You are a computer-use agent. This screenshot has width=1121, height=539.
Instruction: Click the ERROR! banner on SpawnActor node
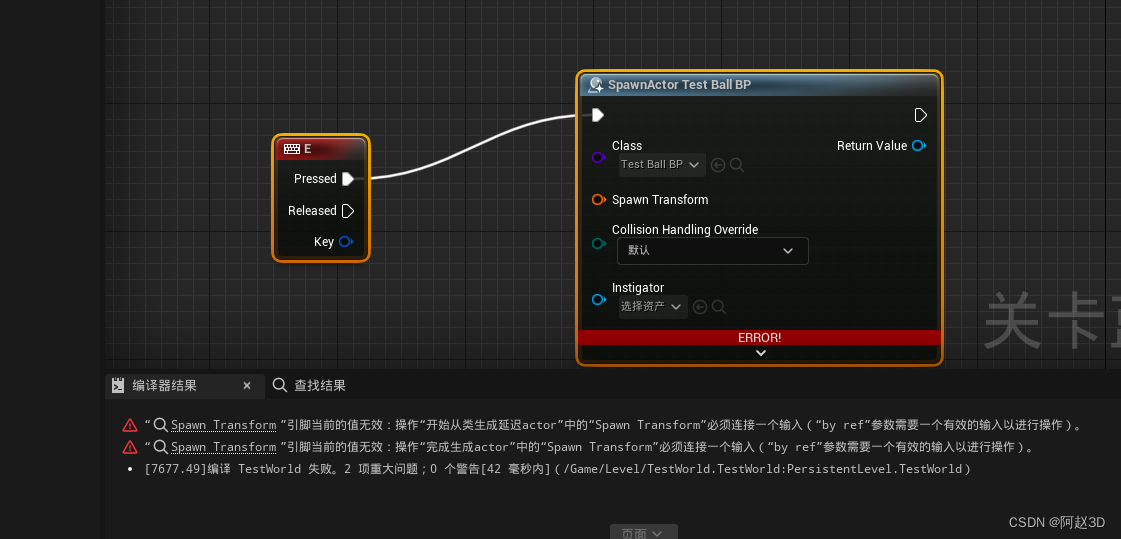759,337
